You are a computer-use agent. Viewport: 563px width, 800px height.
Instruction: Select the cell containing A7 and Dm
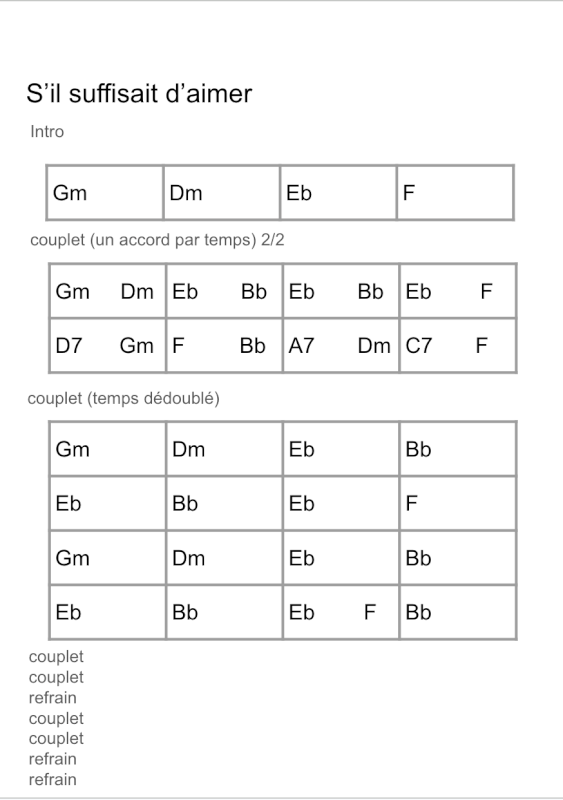tap(341, 345)
